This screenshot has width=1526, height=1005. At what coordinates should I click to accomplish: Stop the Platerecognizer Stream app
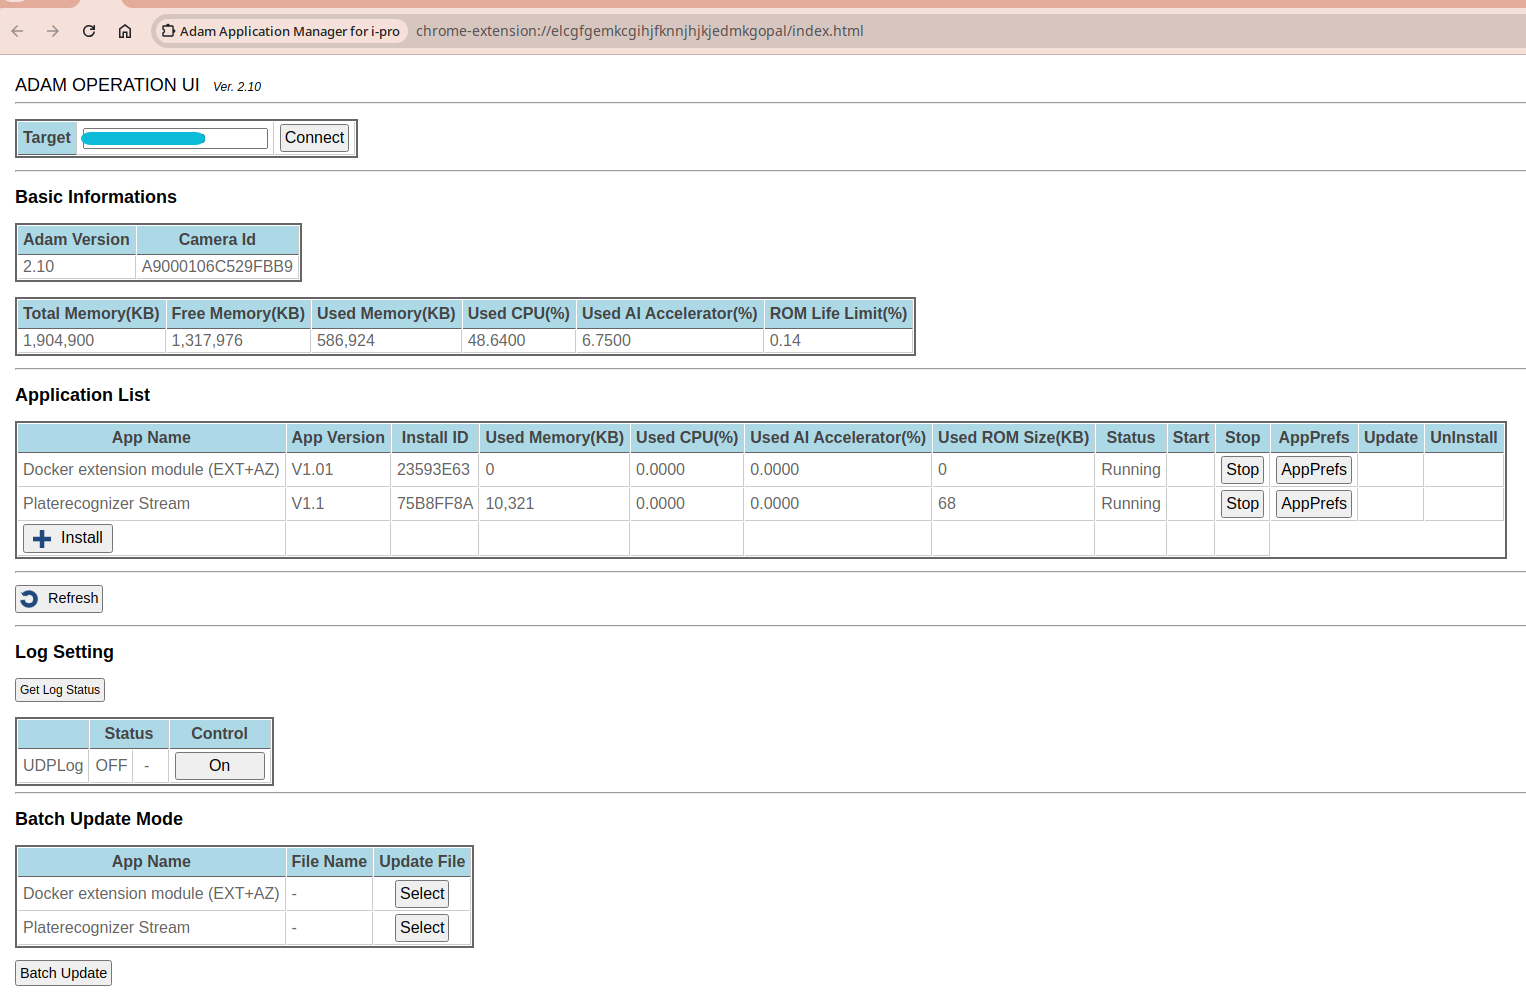click(x=1242, y=504)
